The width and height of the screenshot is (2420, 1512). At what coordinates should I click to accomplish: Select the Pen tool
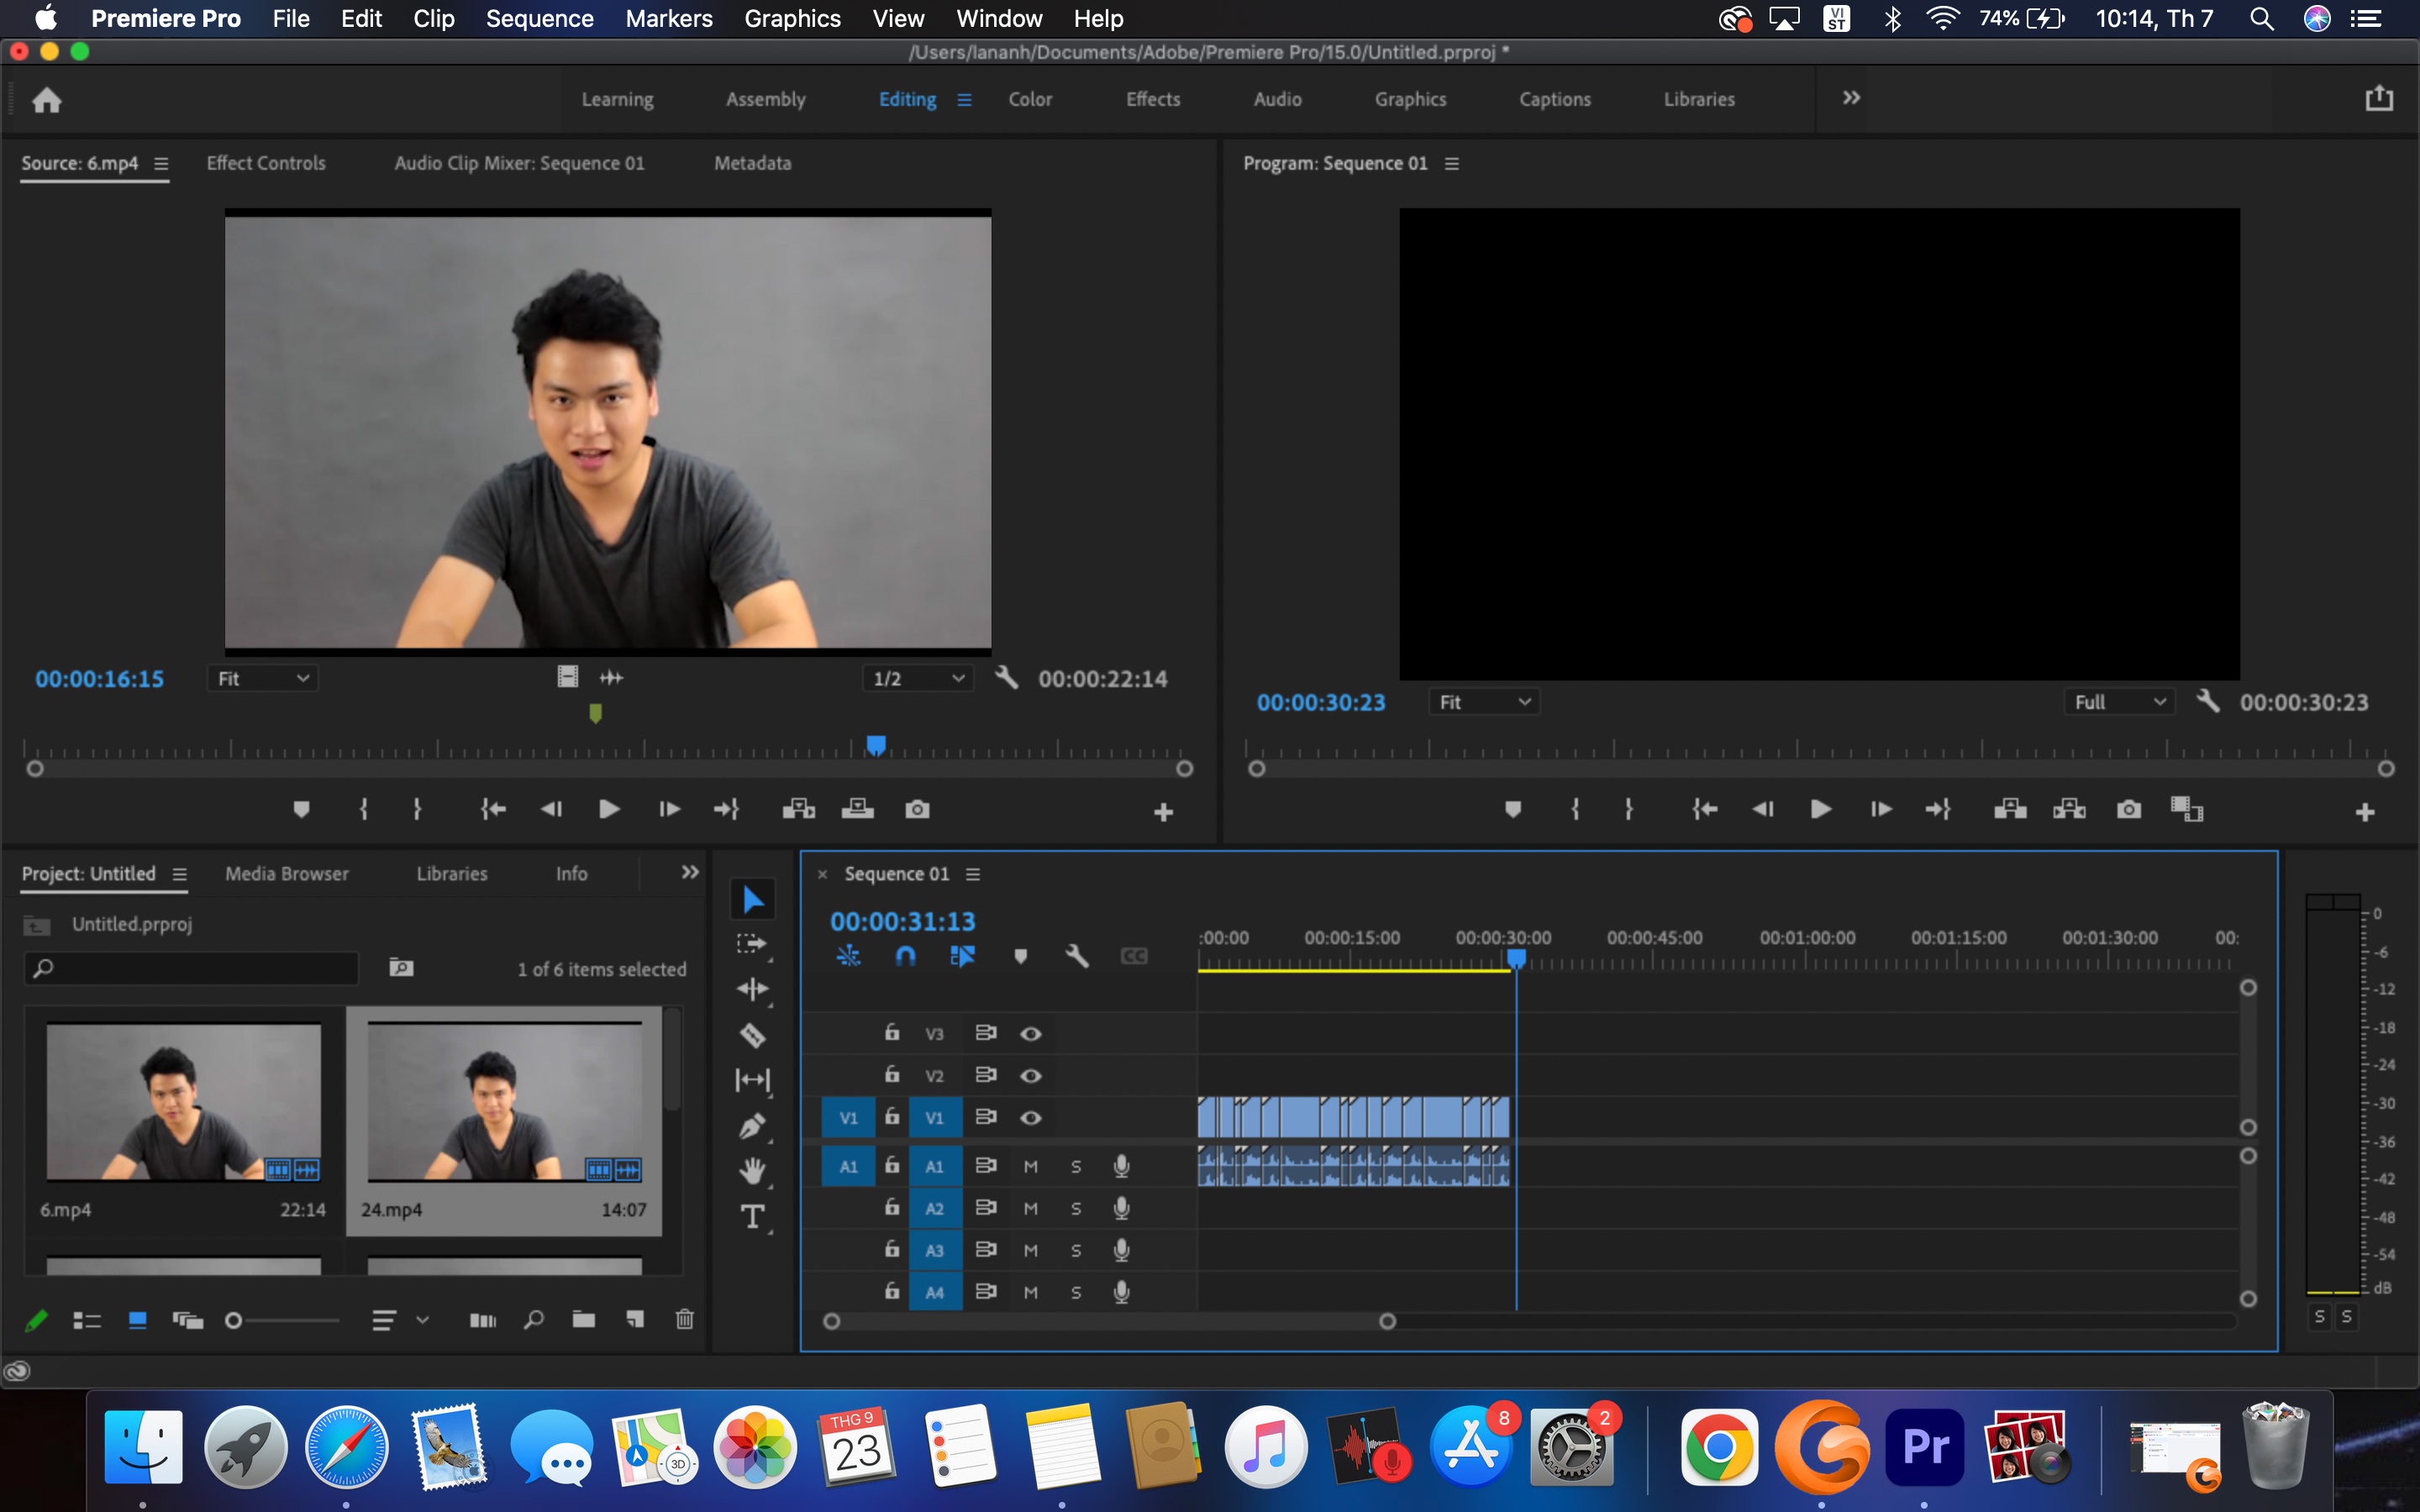(752, 1126)
